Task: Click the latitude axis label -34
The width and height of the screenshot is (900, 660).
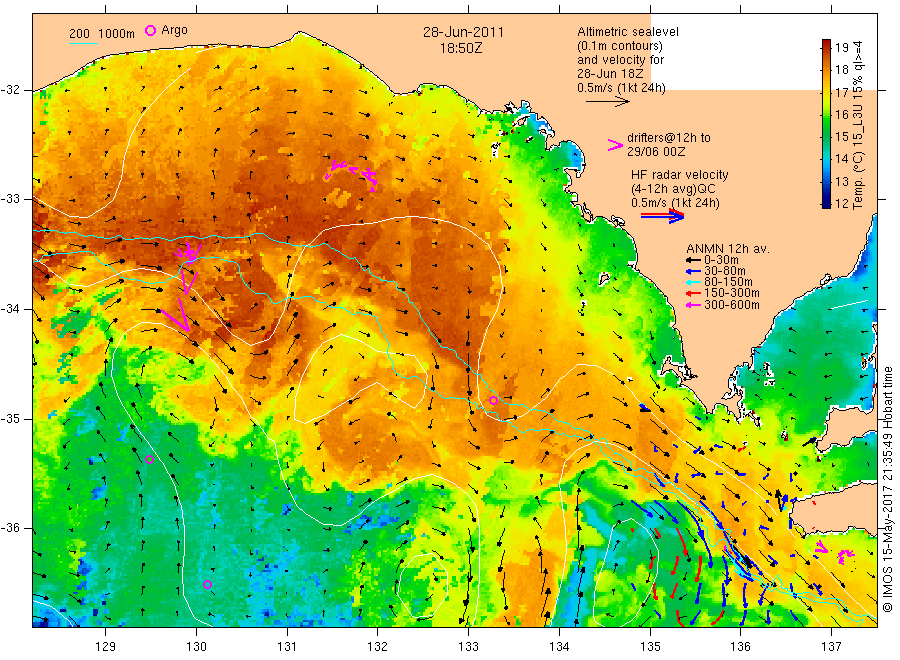Action: [11, 309]
